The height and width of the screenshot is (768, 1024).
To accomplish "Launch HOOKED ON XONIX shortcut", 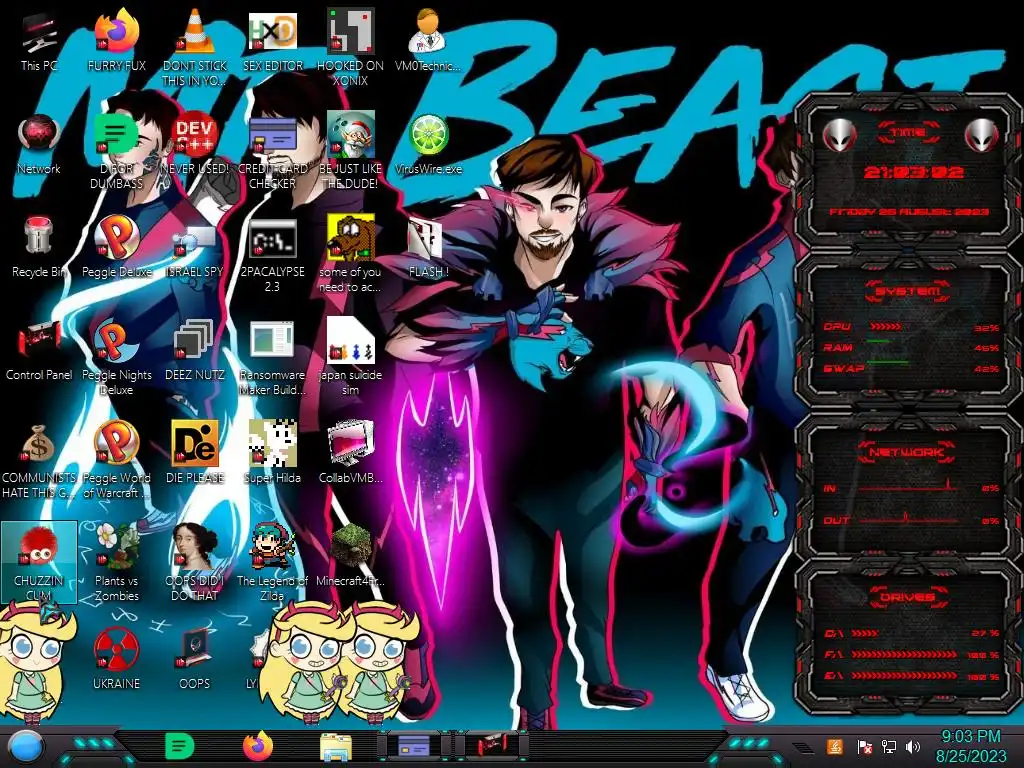I will point(350,47).
